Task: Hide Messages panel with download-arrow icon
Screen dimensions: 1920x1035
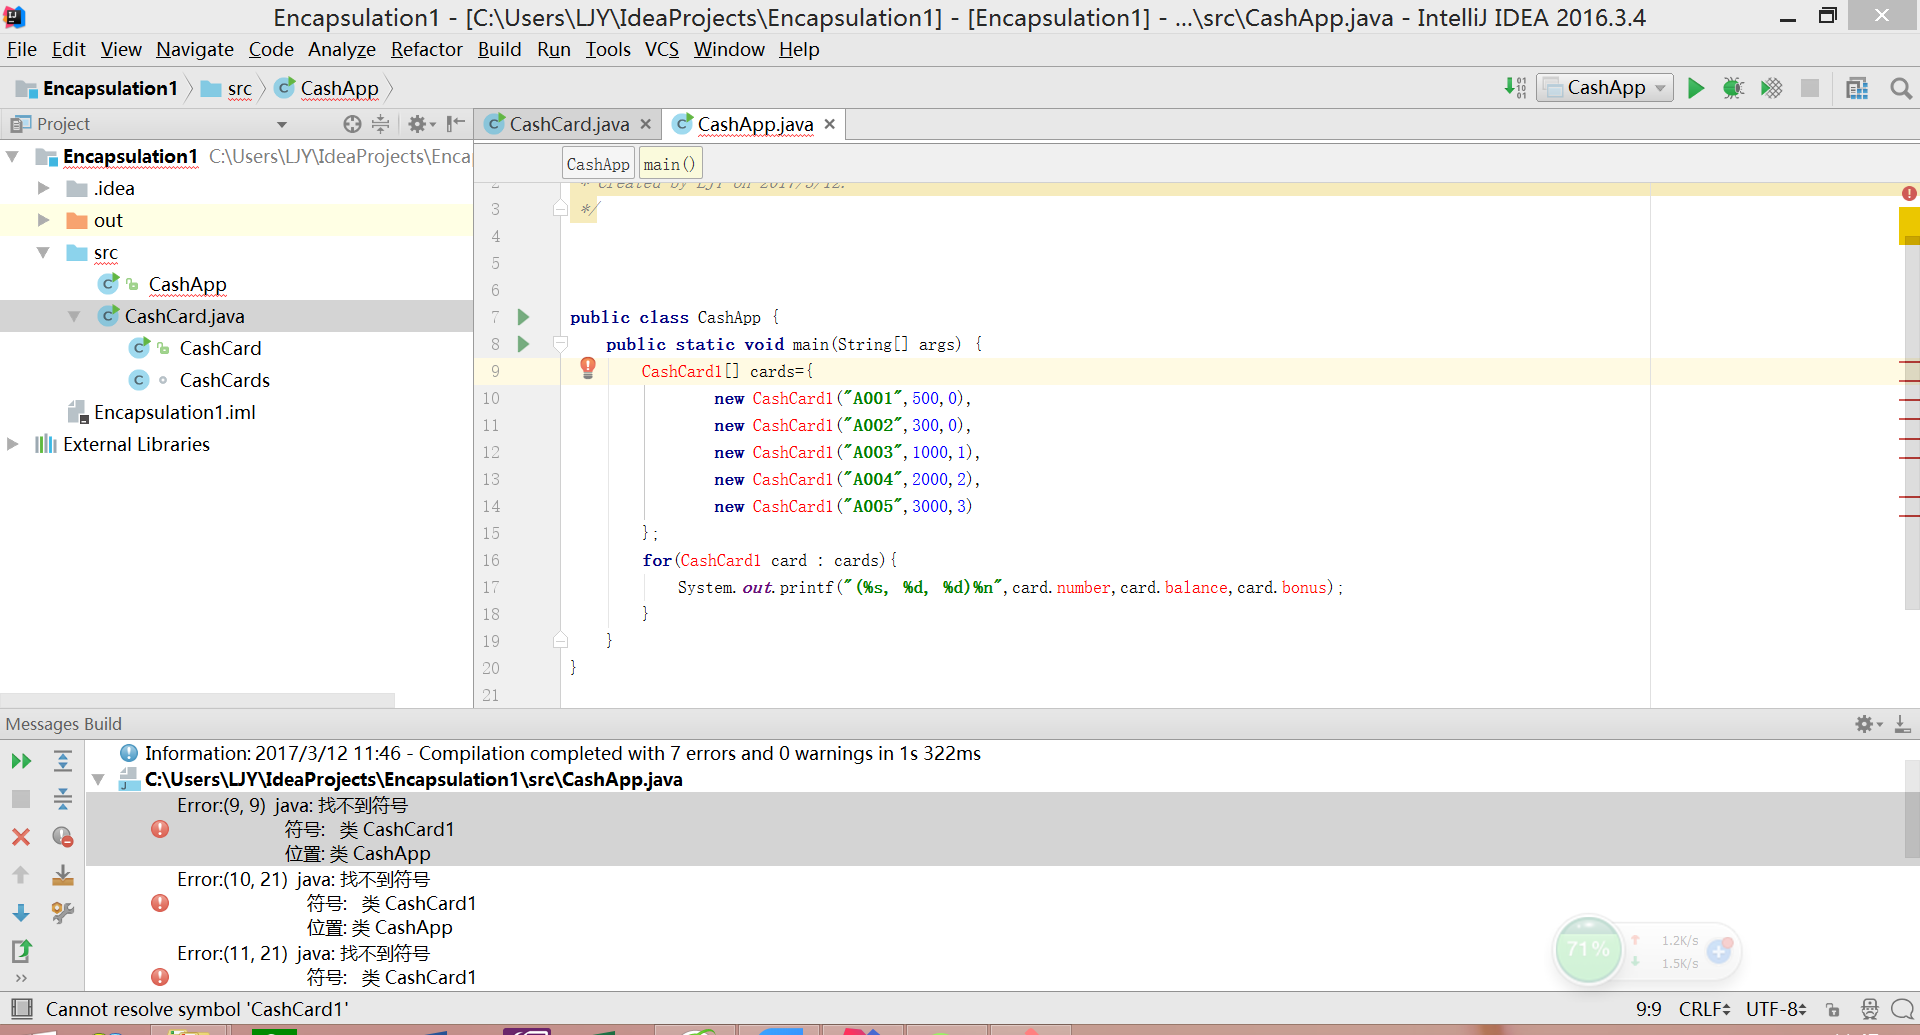Action: pos(1902,724)
